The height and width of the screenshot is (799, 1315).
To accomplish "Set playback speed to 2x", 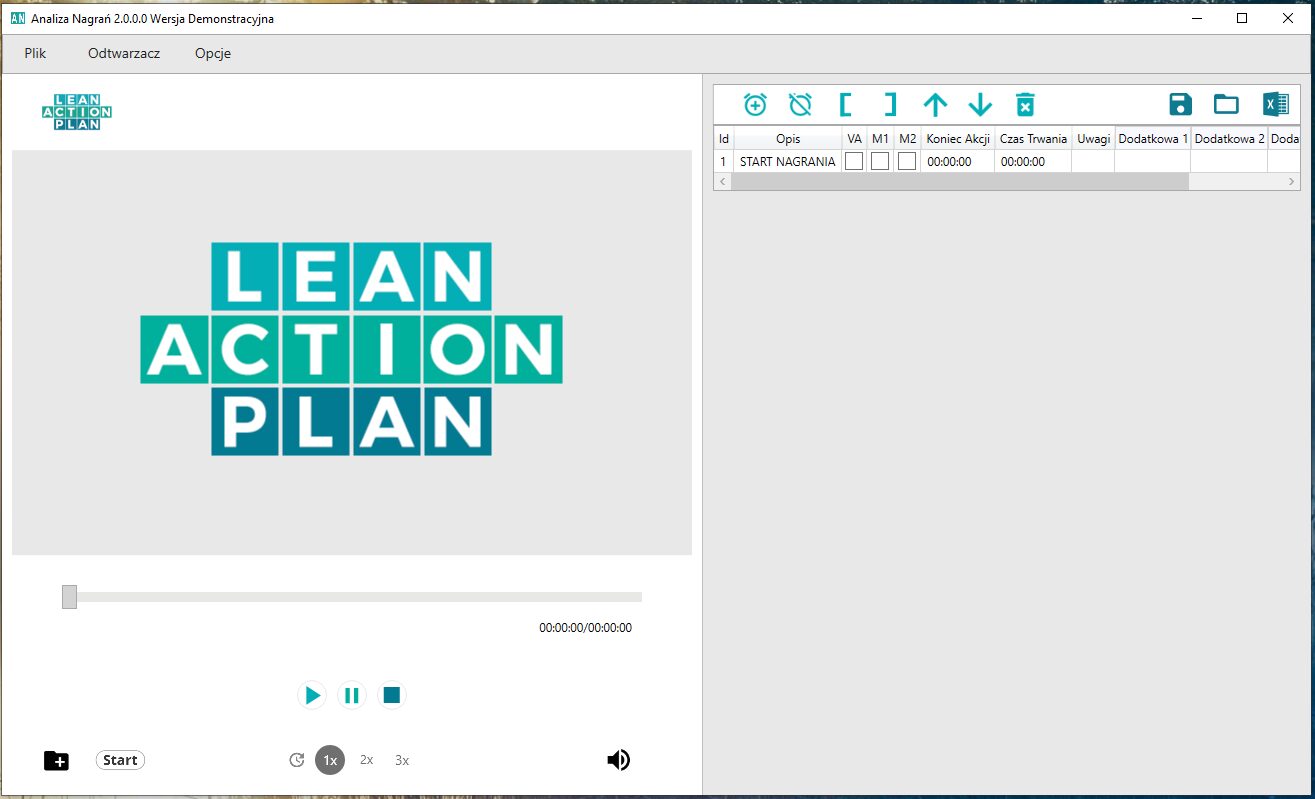I will point(367,760).
